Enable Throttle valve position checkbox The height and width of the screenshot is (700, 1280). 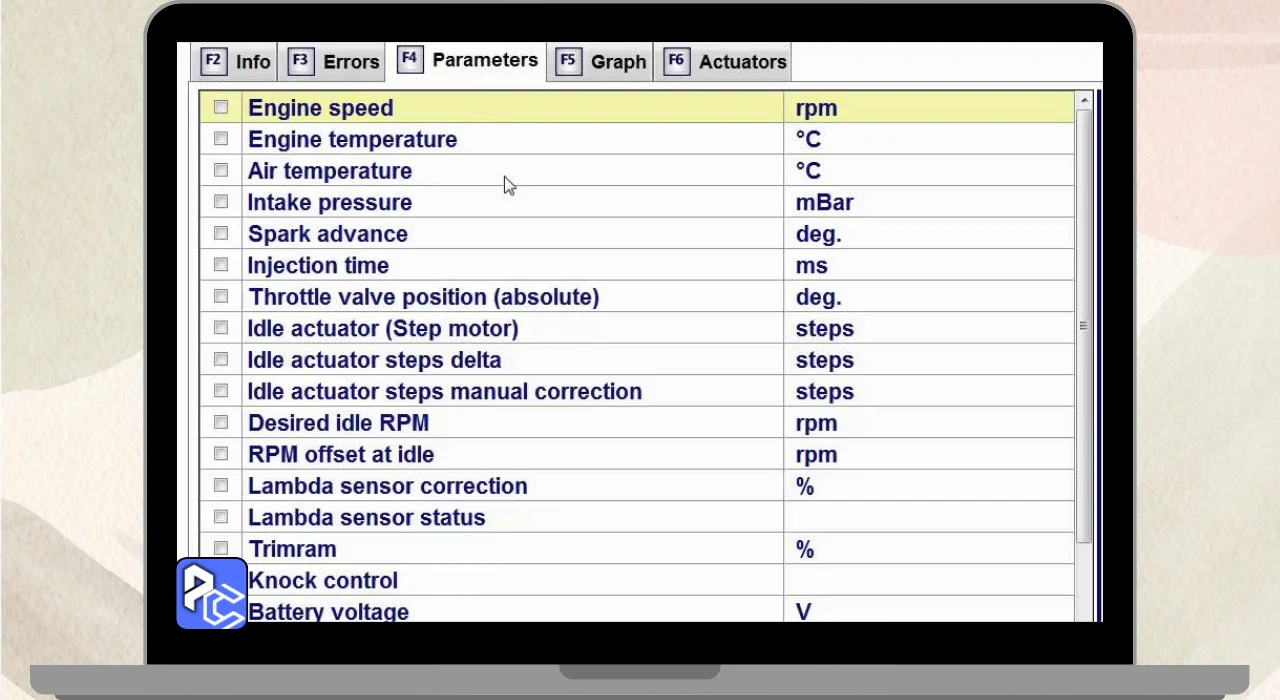(x=221, y=296)
